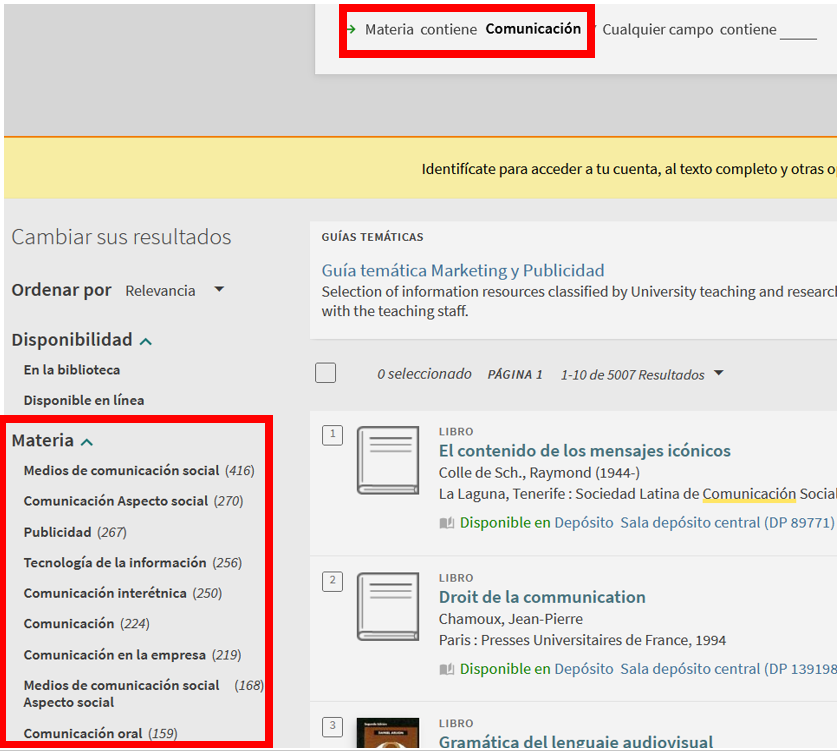Click green arrow beside Materia contiene
Image resolution: width=840 pixels, height=755 pixels.
351,29
